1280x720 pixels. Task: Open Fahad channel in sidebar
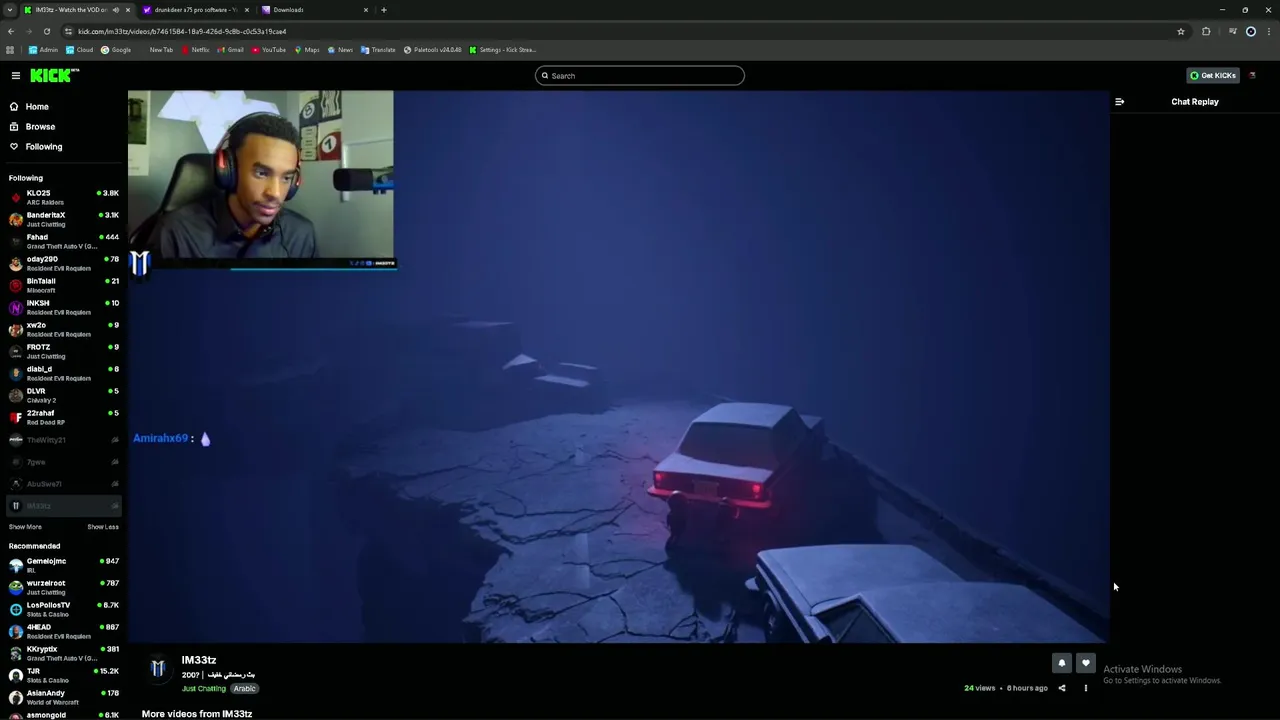[64, 241]
